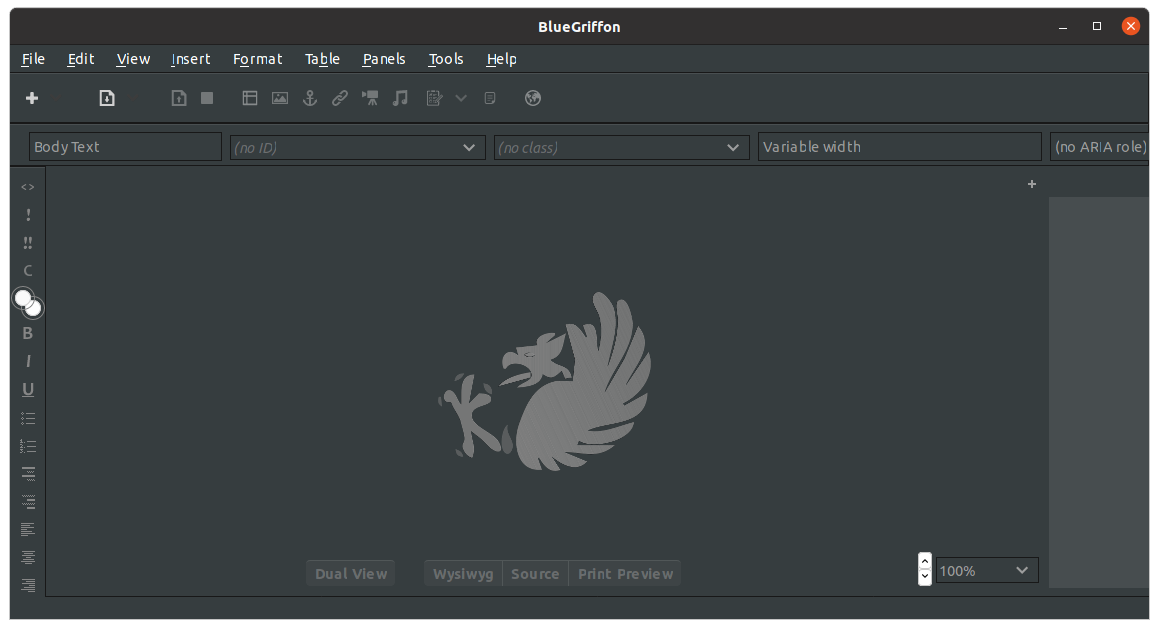Insert a table using the toolbar icon

pos(250,98)
